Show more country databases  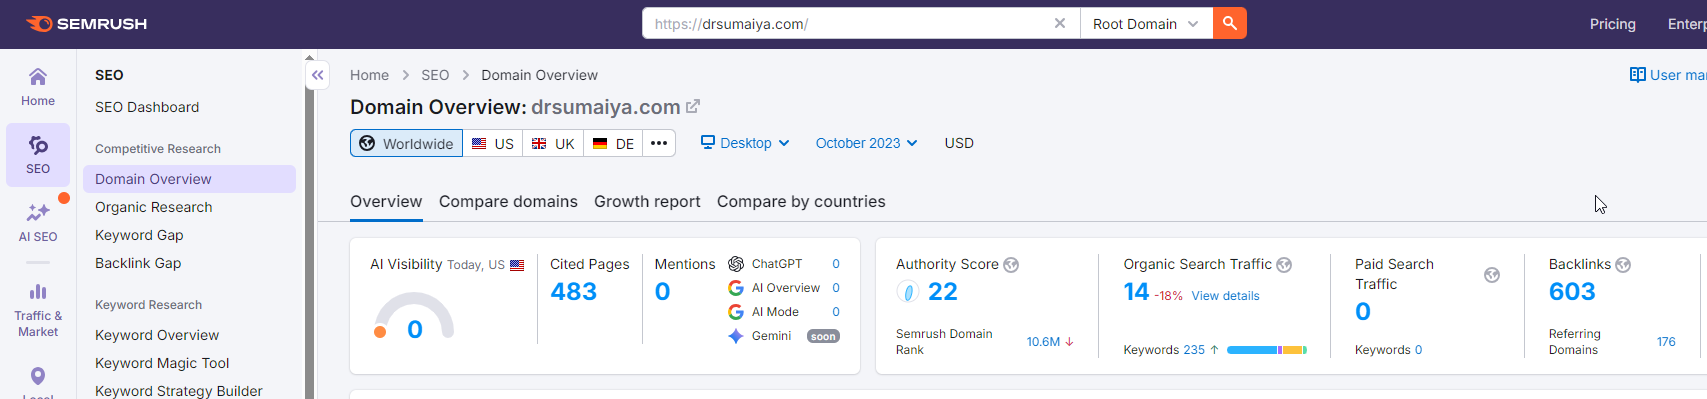(659, 143)
